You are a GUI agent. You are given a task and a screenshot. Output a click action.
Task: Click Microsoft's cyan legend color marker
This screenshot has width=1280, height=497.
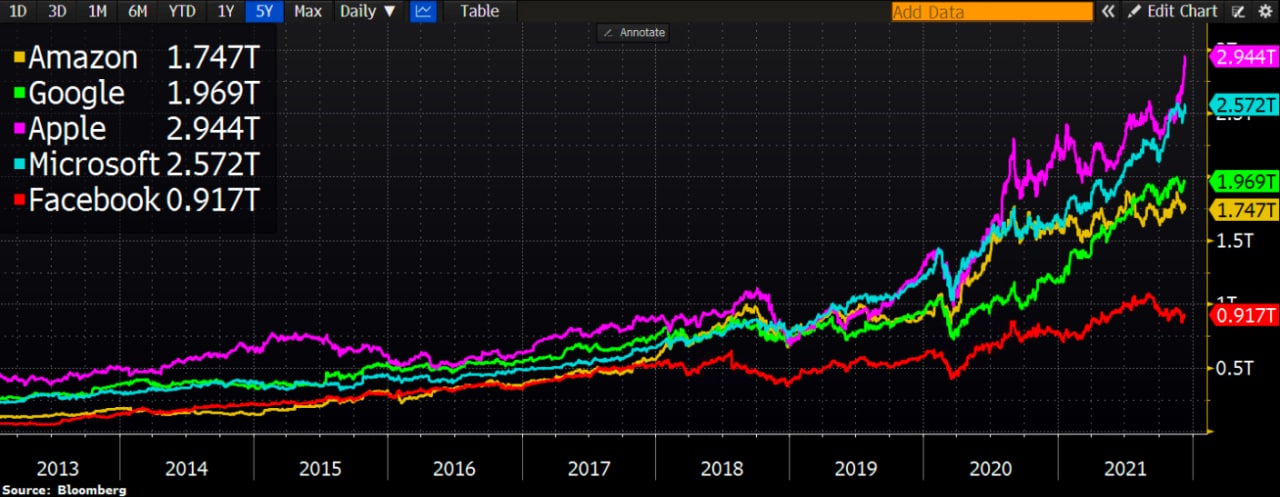click(x=20, y=162)
